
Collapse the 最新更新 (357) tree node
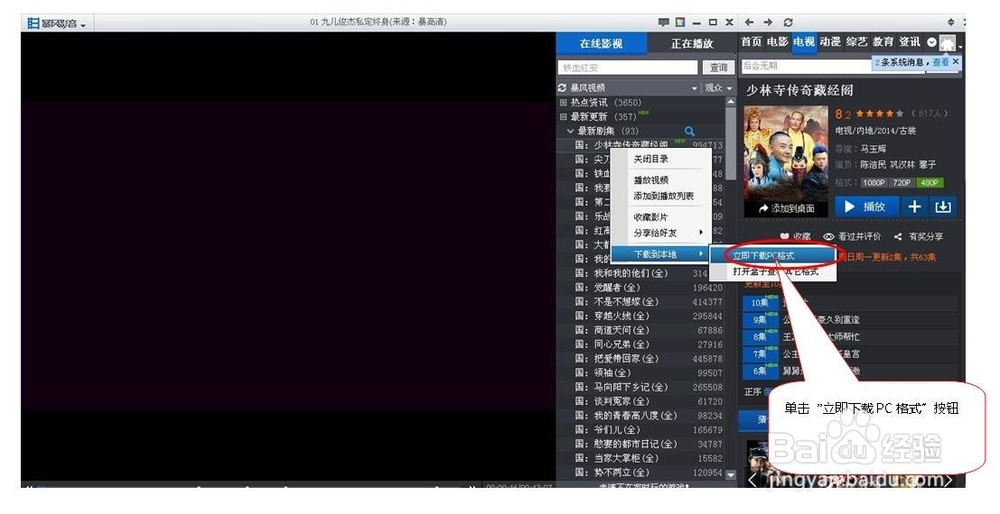(563, 117)
